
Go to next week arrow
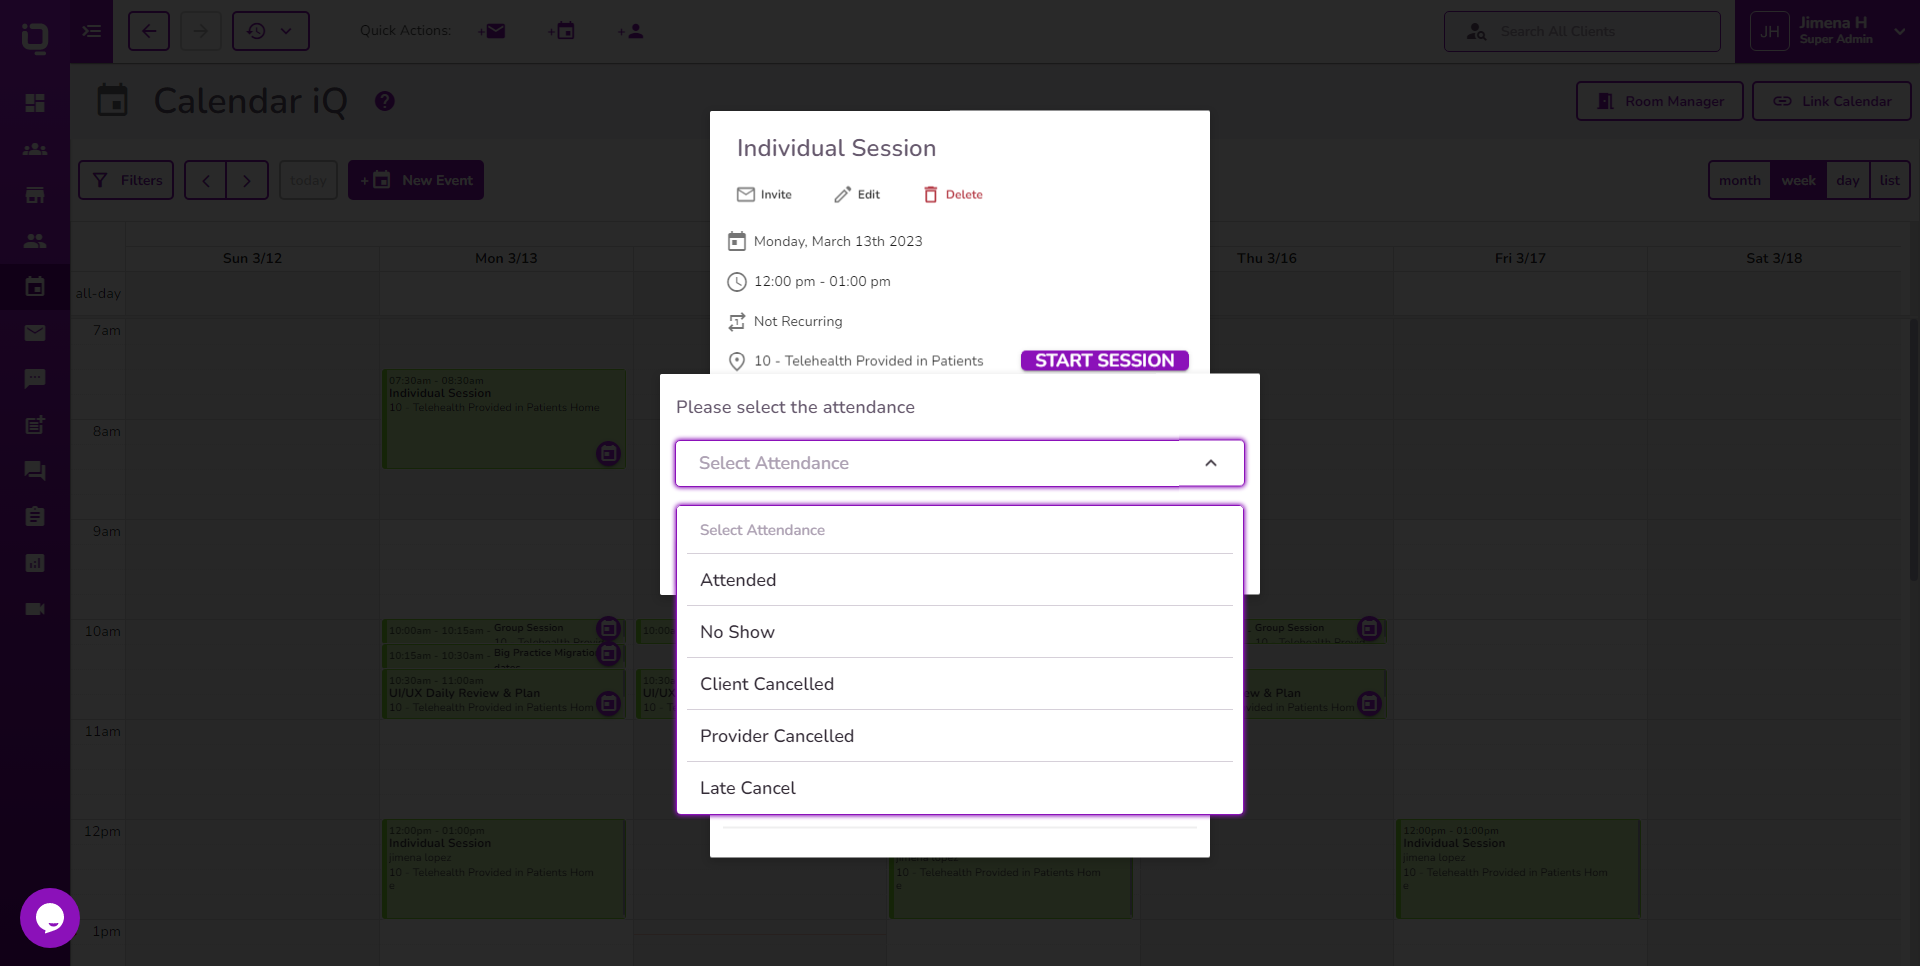click(x=247, y=180)
